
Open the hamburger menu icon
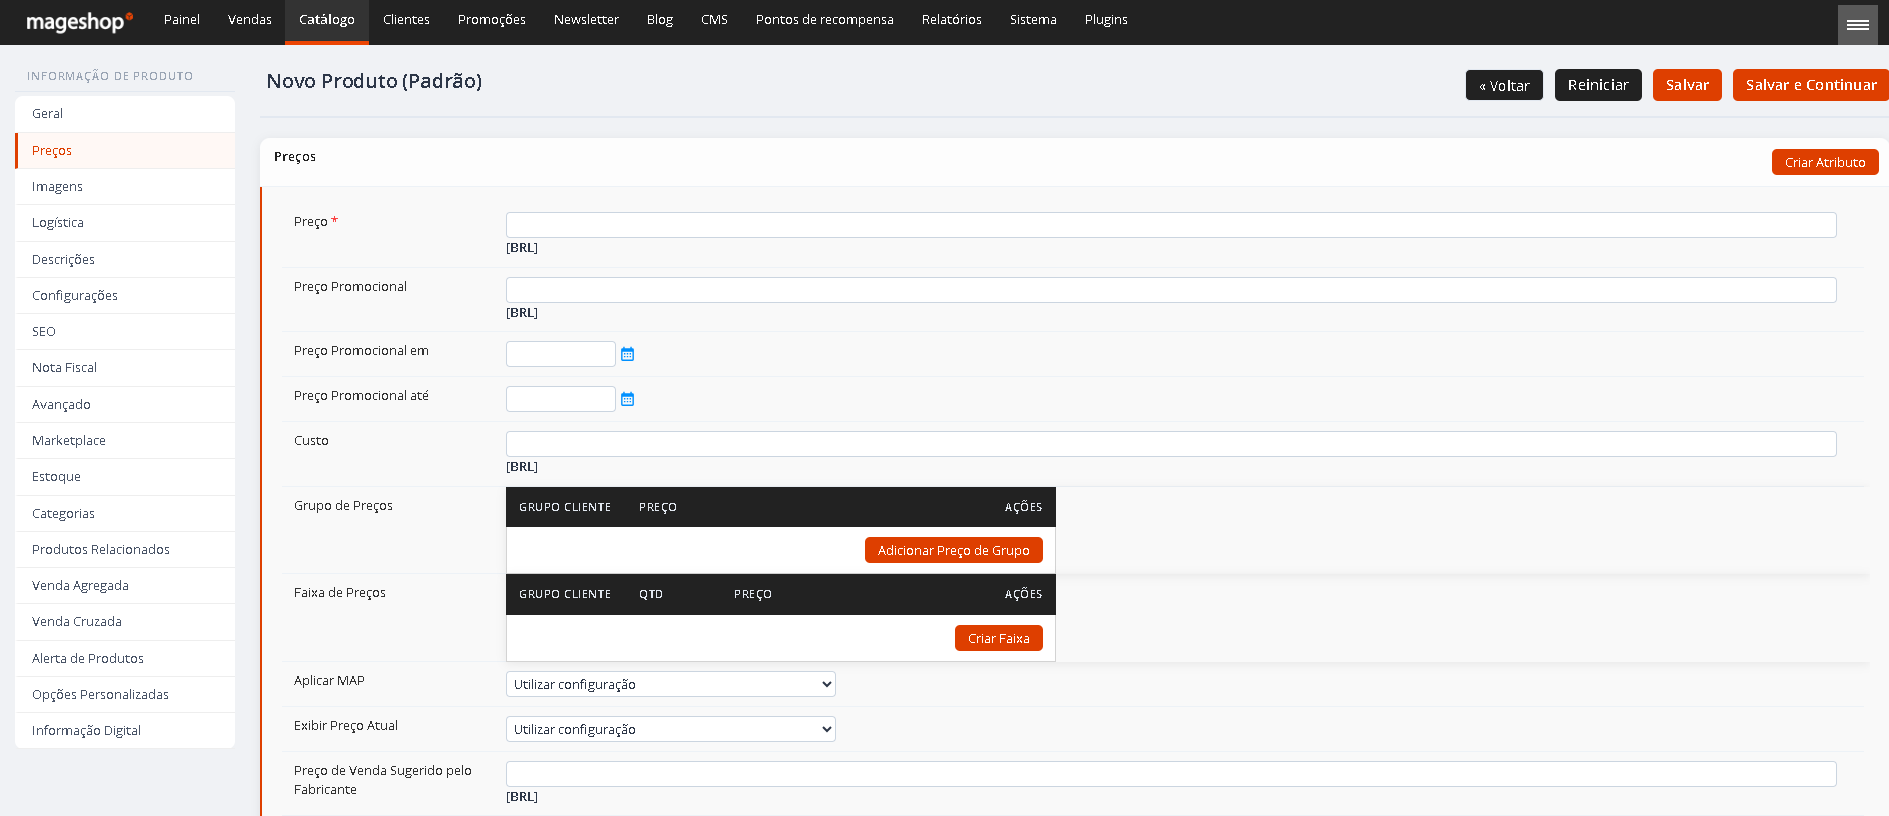(1858, 25)
